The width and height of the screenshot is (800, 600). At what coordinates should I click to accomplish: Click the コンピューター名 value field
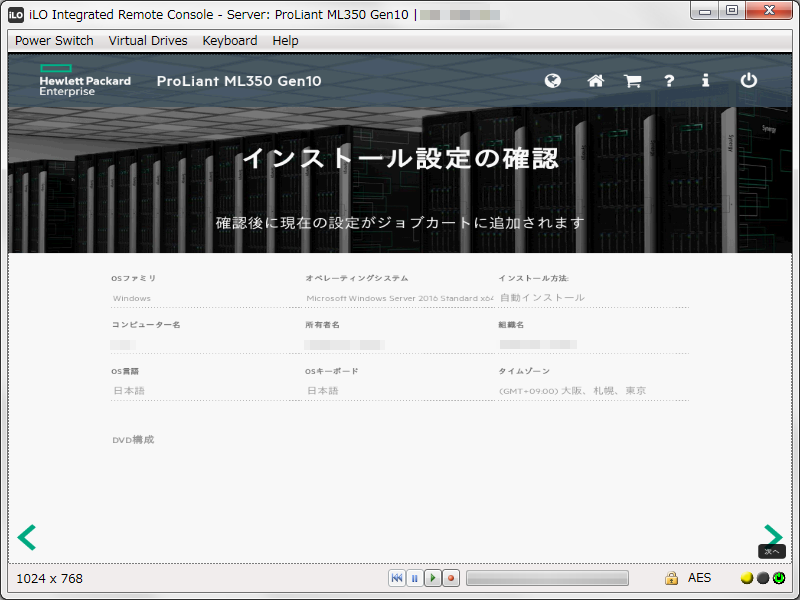206,345
